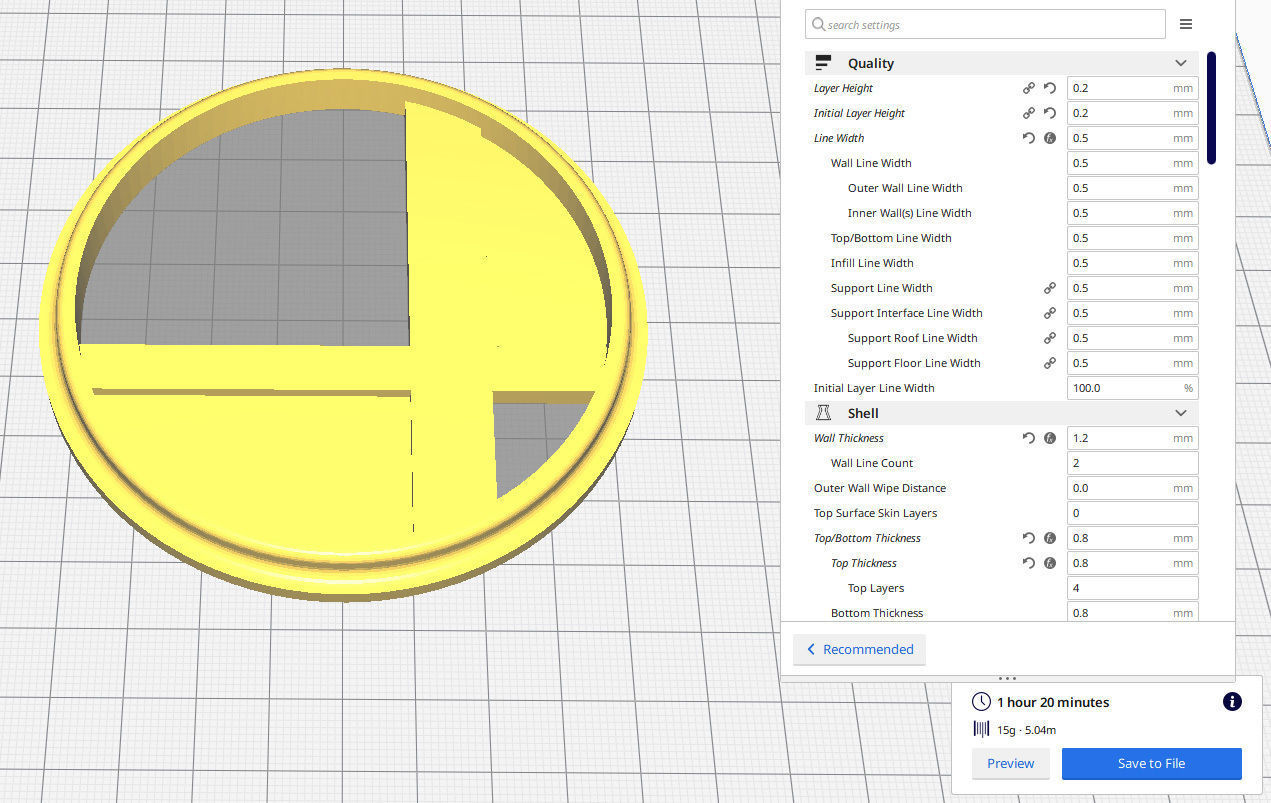Click the '15g · 5.04m' material estimate
Viewport: 1271px width, 803px height.
(x=1026, y=730)
